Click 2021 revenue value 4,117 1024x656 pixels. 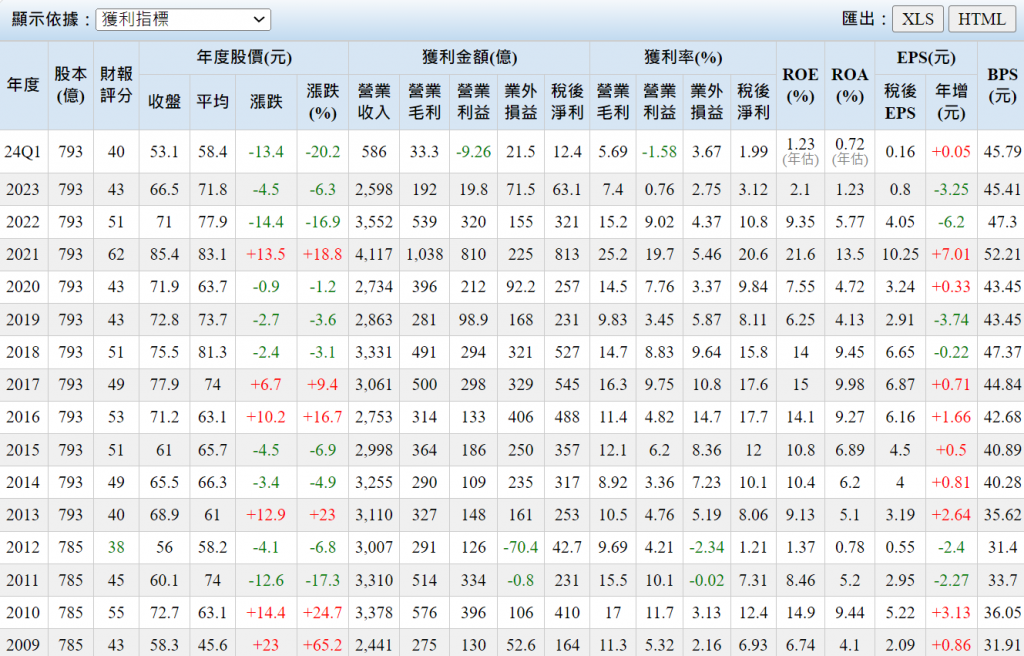374,255
